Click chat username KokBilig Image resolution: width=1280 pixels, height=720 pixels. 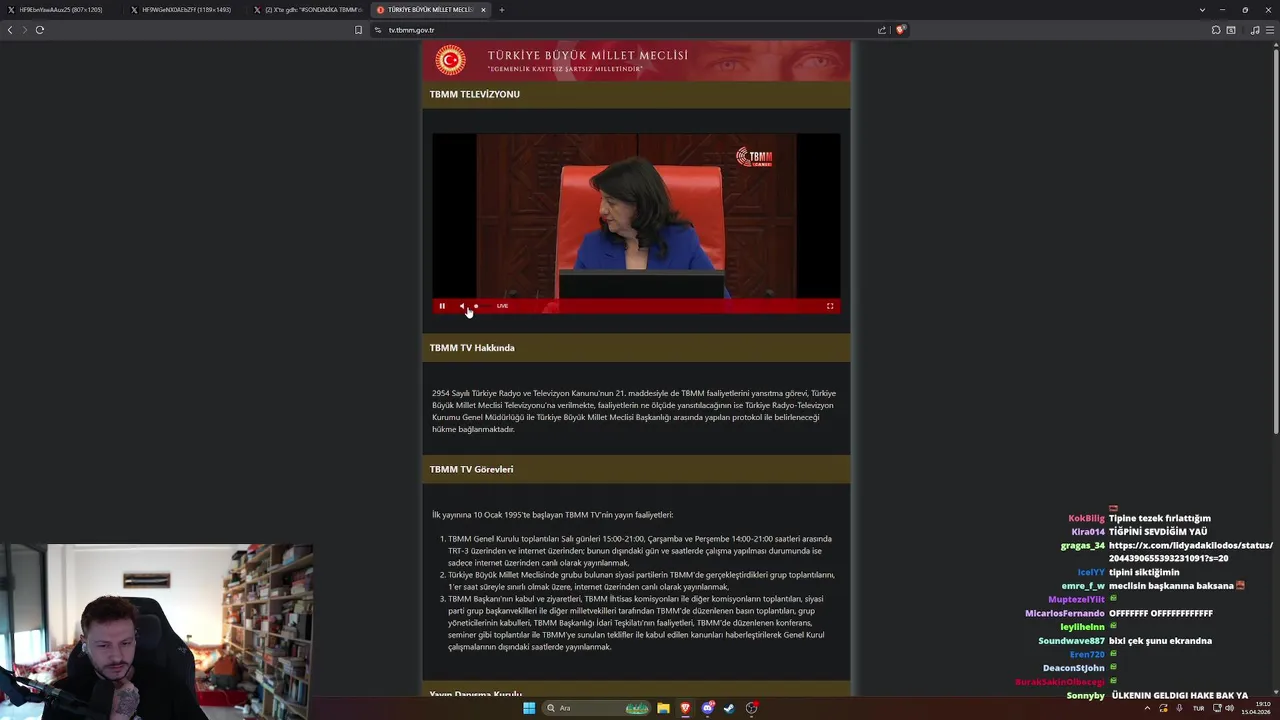(x=1086, y=518)
